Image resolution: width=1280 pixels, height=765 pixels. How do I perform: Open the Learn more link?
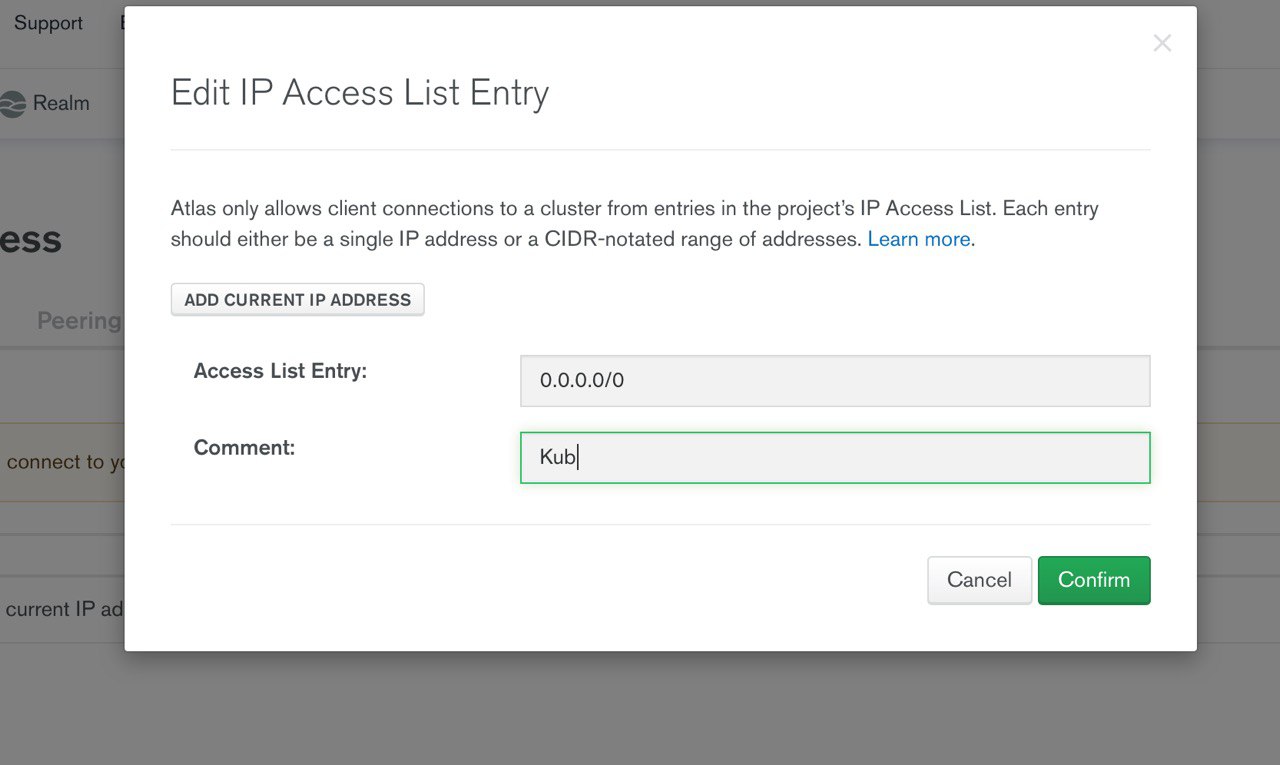(x=919, y=239)
